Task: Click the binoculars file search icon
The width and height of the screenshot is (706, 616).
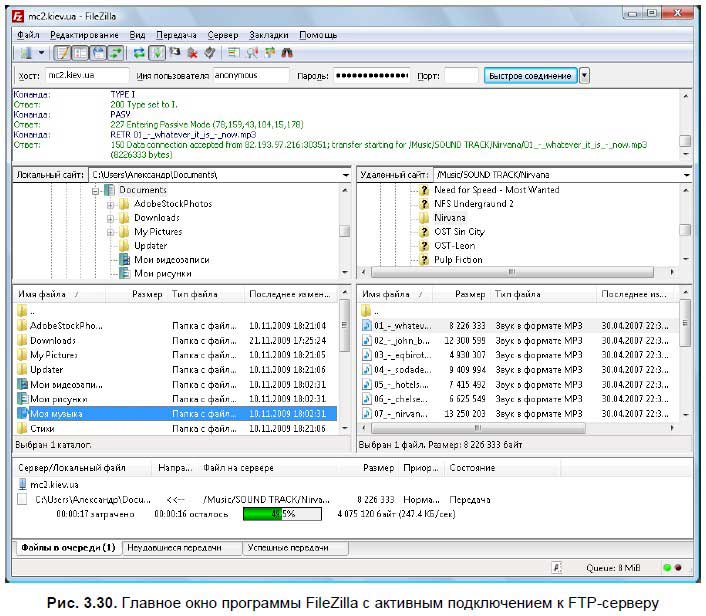Action: point(285,51)
